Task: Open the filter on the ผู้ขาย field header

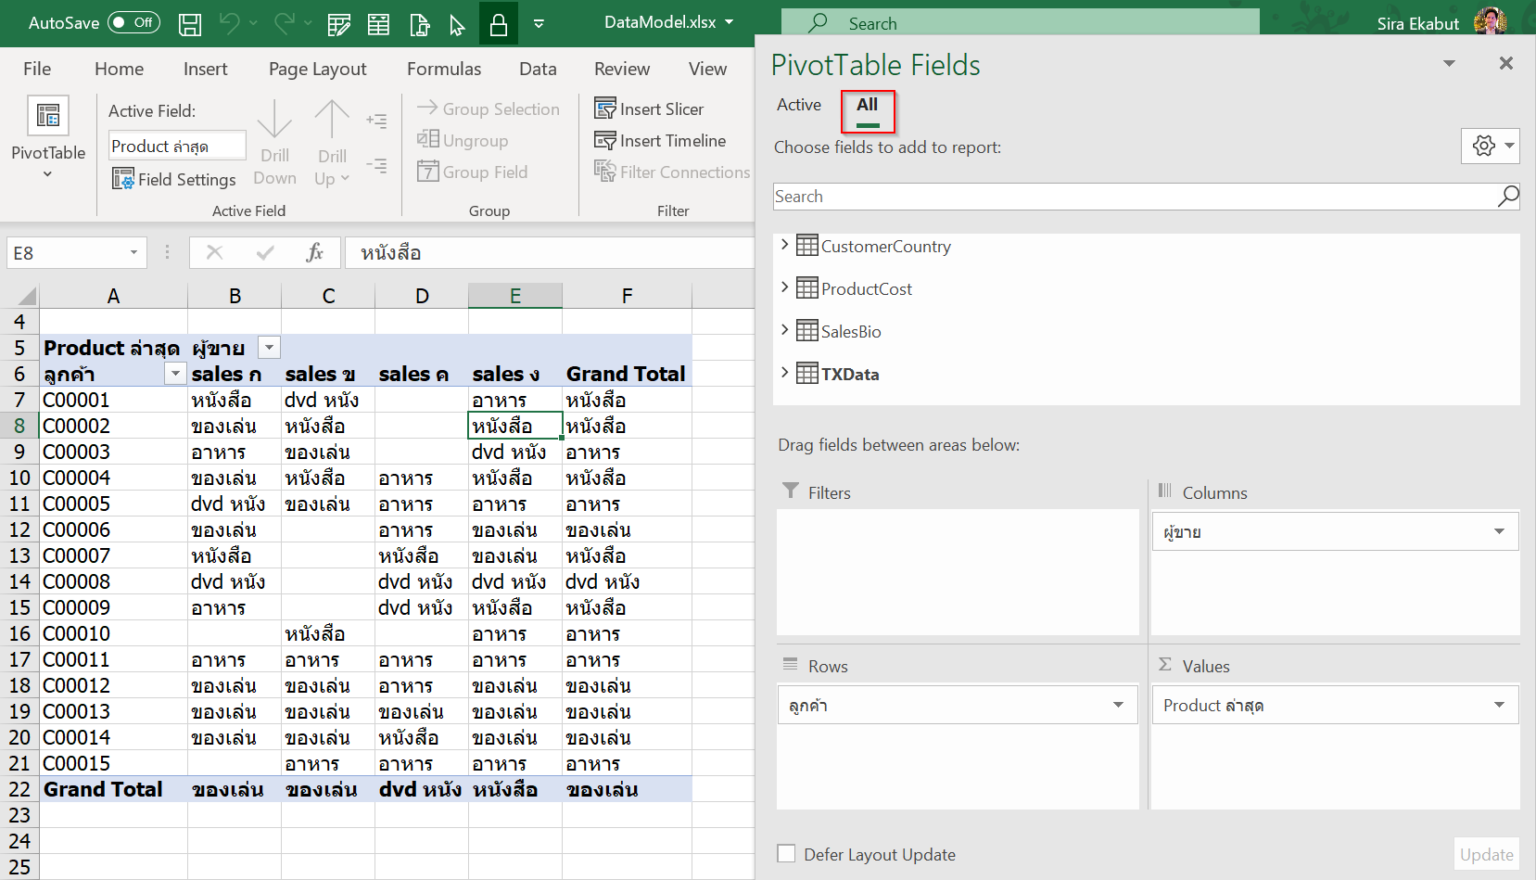Action: click(x=268, y=346)
